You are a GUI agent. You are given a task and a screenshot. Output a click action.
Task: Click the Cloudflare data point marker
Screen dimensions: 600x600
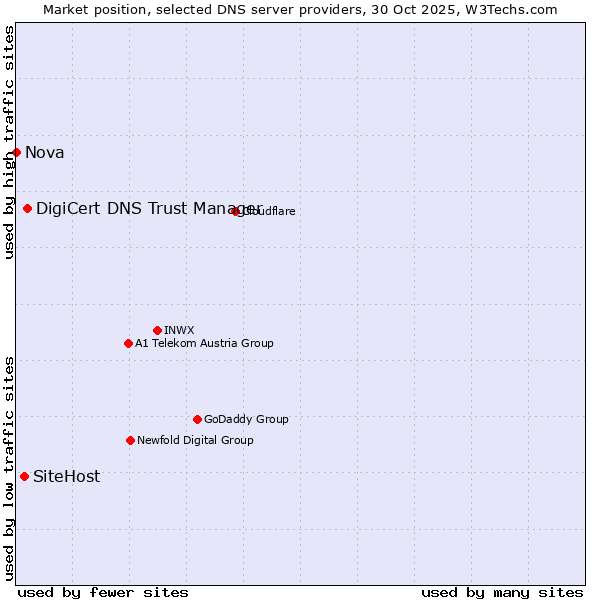pos(236,211)
